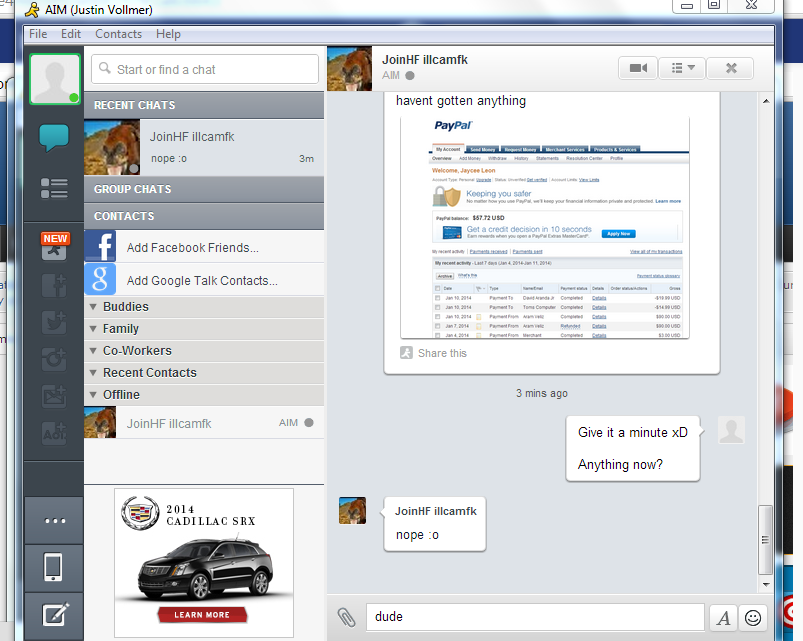Toggle the CONTACTS section header
This screenshot has width=803, height=641.
204,216
